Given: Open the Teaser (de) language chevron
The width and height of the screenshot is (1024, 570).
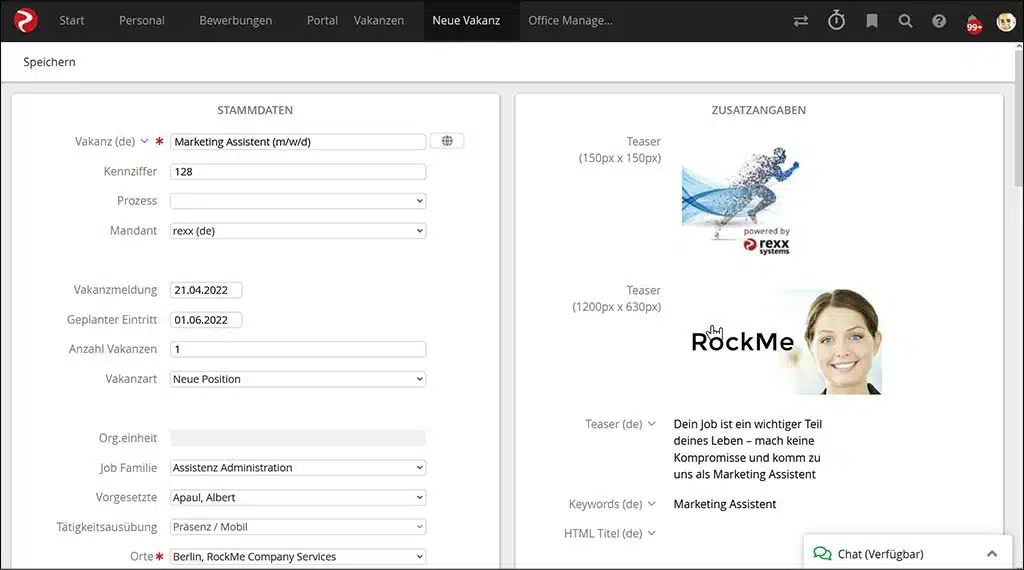Looking at the screenshot, I should click(x=651, y=424).
